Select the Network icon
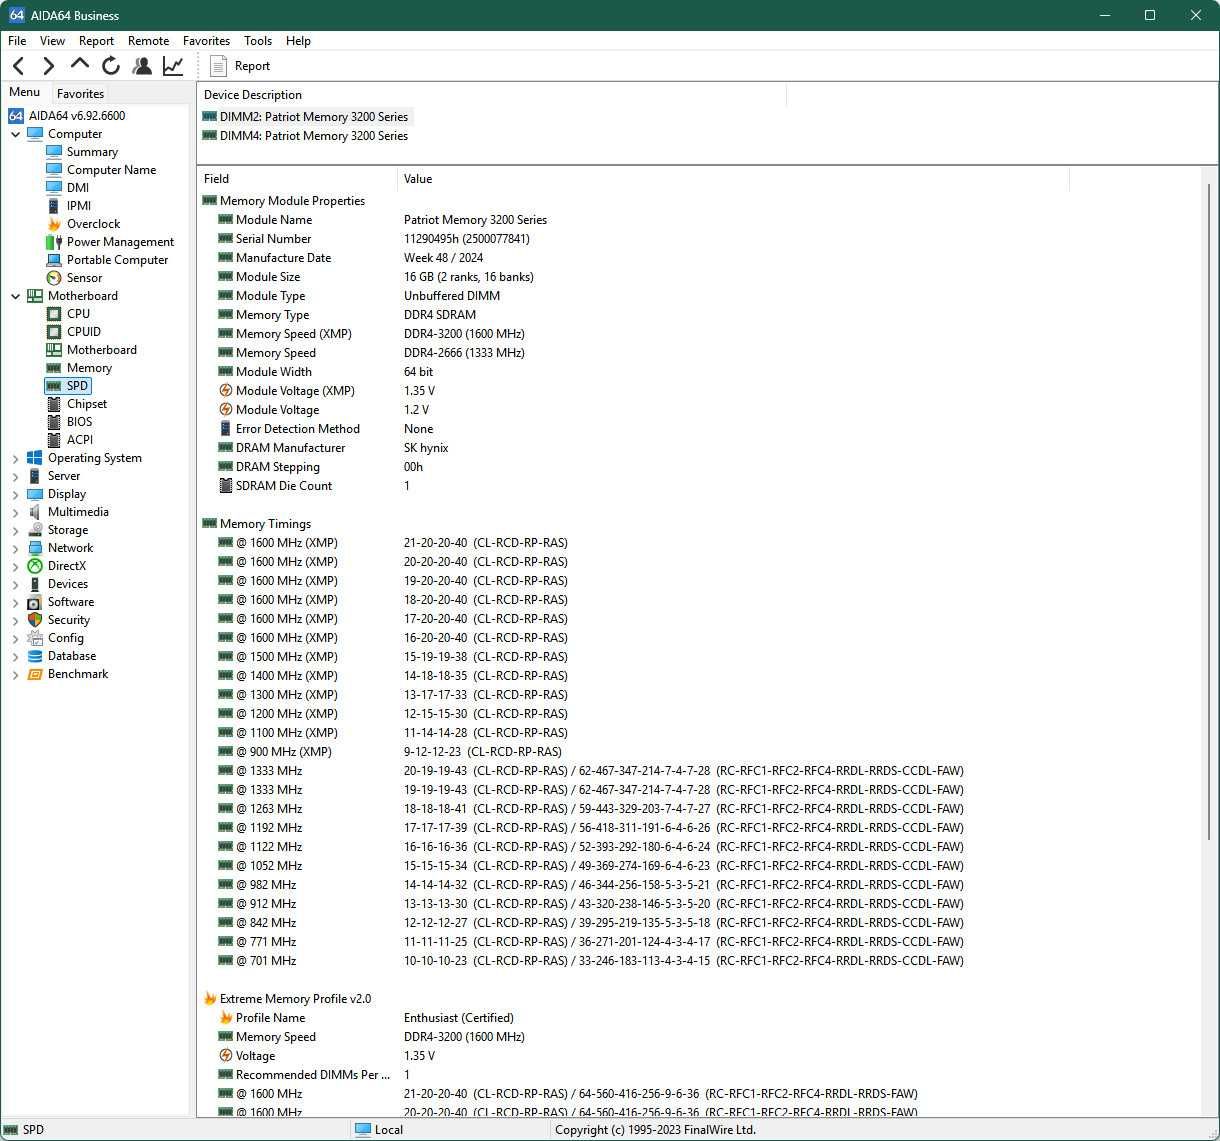The height and width of the screenshot is (1141, 1220). pyautogui.click(x=35, y=548)
